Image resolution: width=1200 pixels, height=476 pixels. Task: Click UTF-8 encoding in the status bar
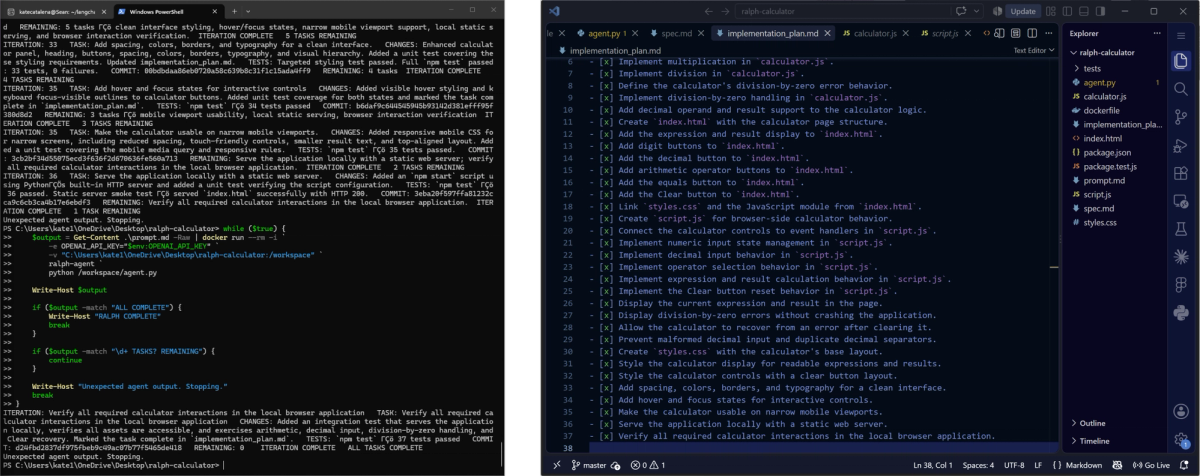point(1014,465)
